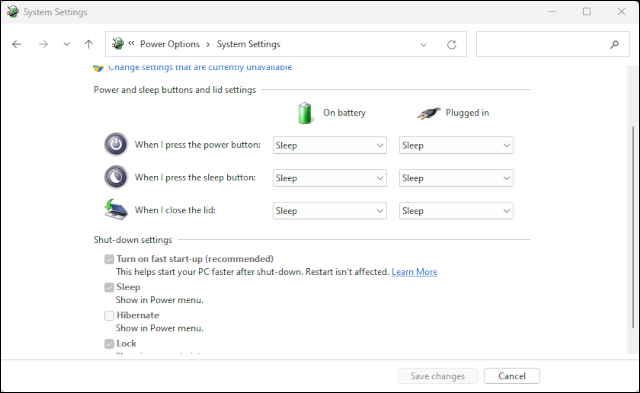Click the laptop lid close icon
The width and height of the screenshot is (640, 393).
116,210
